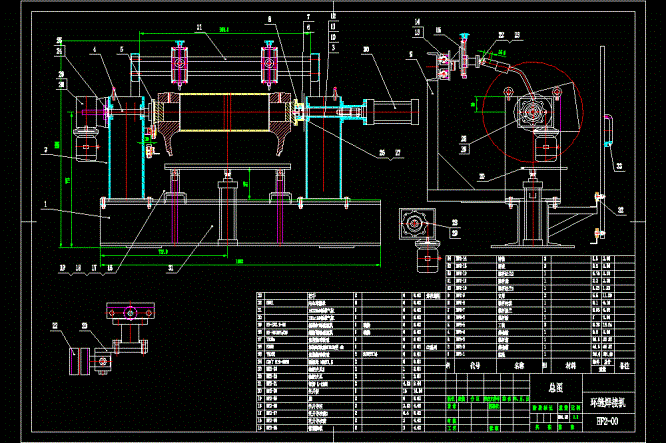
Task: Select the pneumatic cylinder right of the tailstock
Action: point(391,112)
